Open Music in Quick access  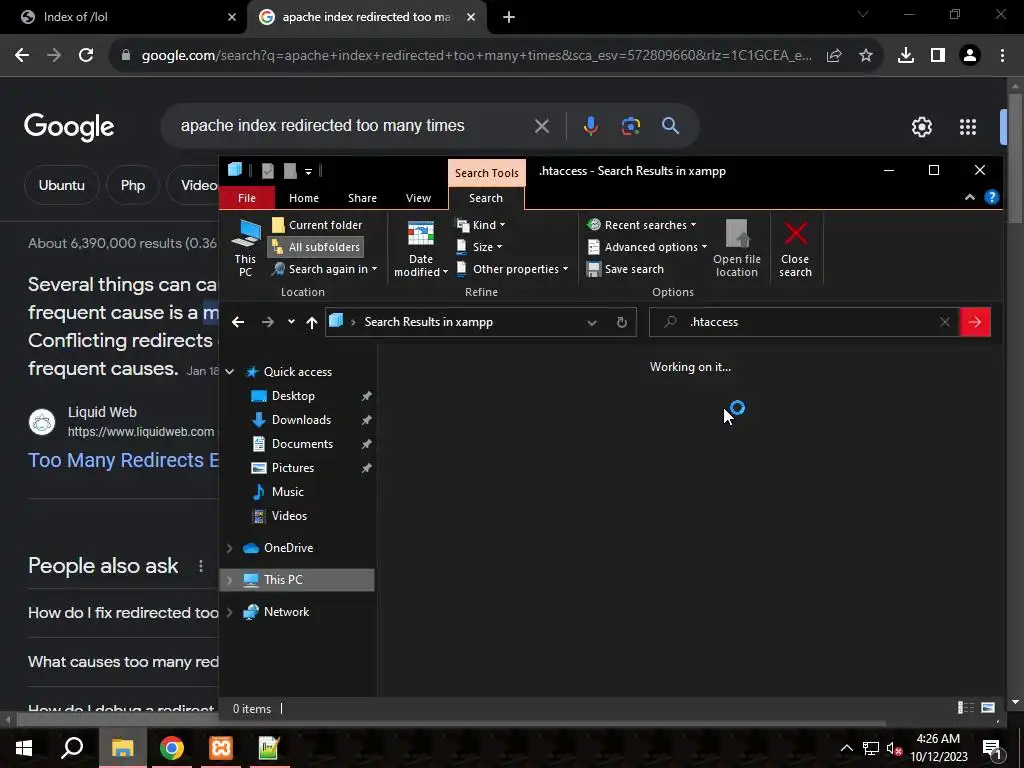[287, 492]
